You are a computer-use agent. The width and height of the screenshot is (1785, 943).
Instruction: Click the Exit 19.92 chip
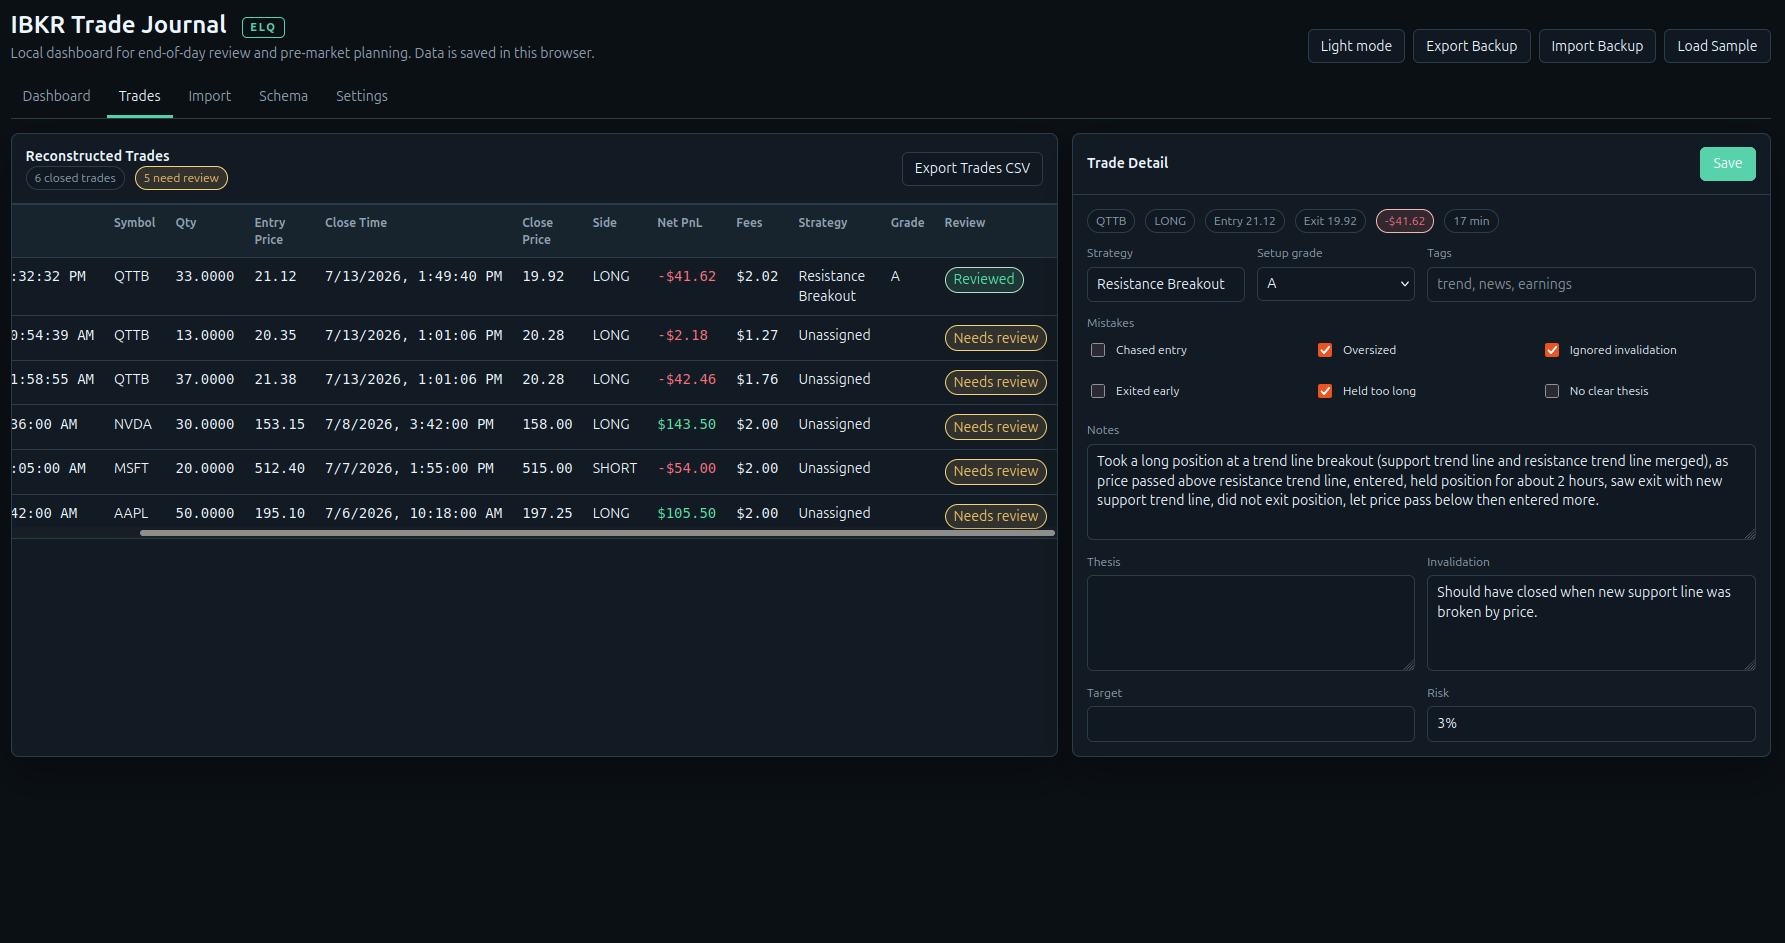(x=1330, y=221)
